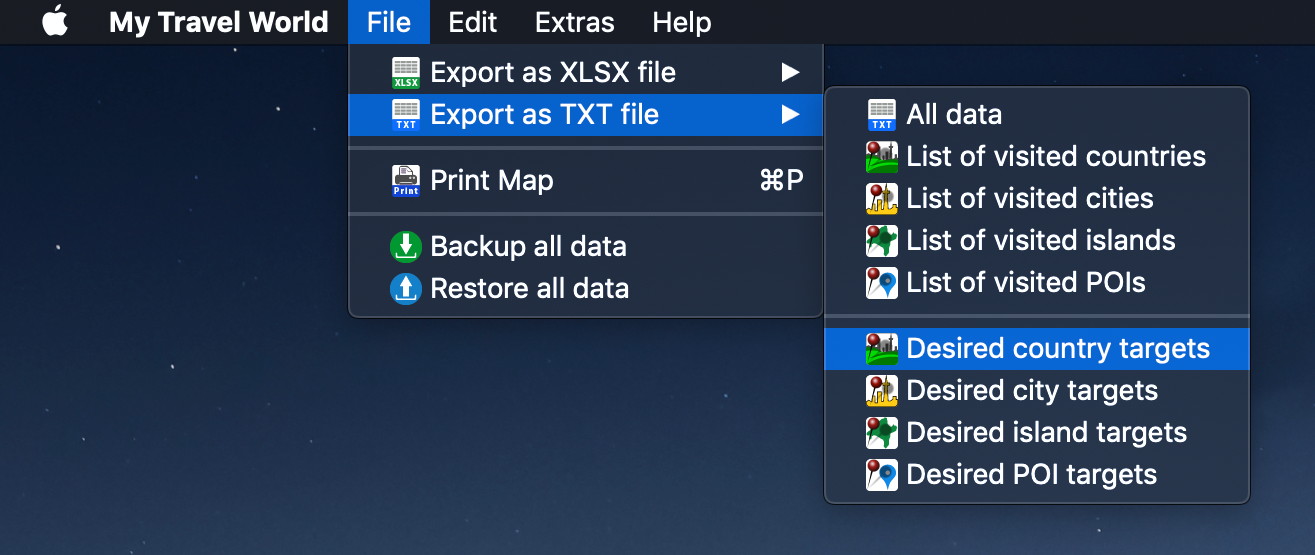Click the green Backup download icon
Image resolution: width=1315 pixels, height=555 pixels.
(406, 247)
